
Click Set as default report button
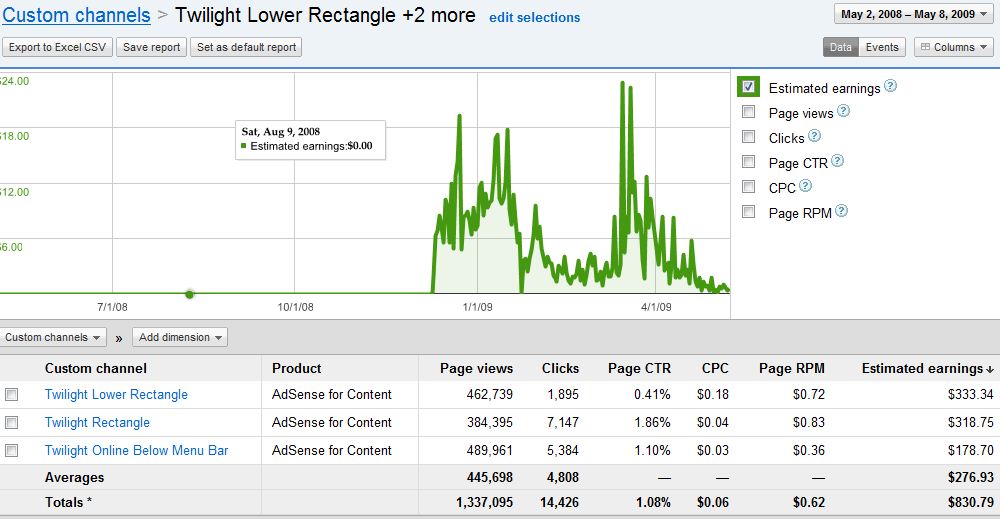246,47
